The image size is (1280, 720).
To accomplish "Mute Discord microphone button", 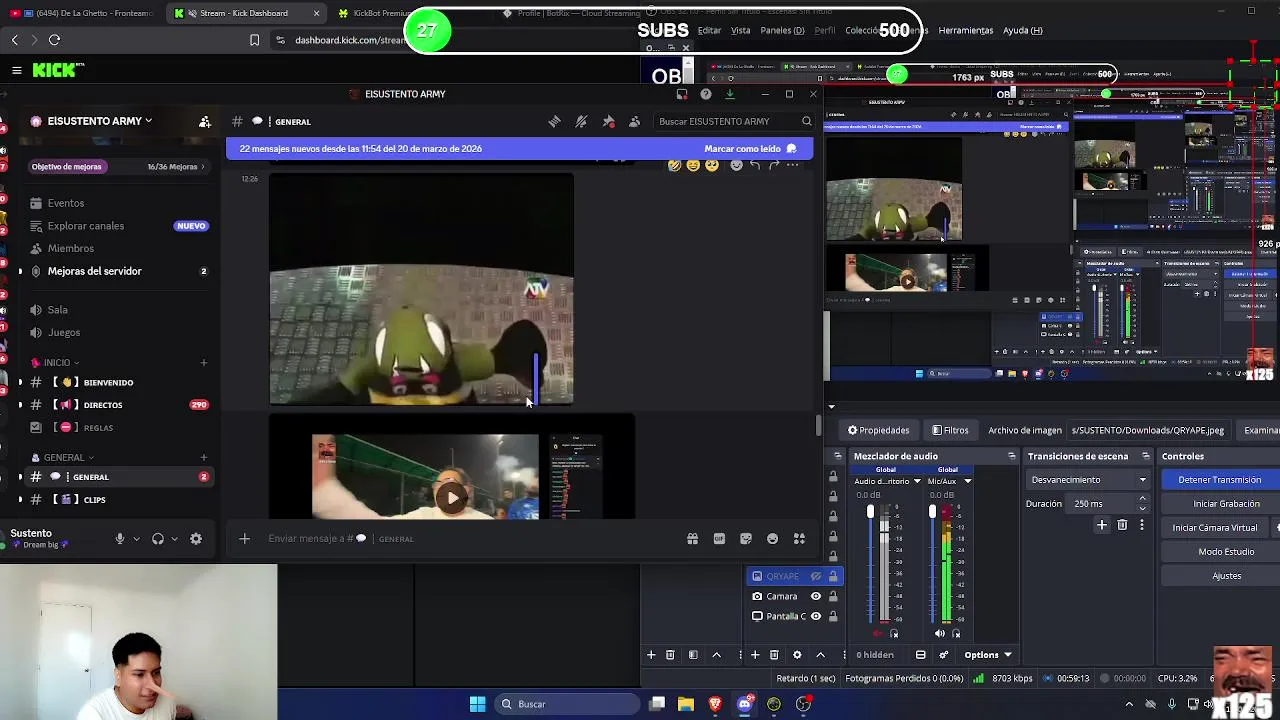I will (120, 538).
